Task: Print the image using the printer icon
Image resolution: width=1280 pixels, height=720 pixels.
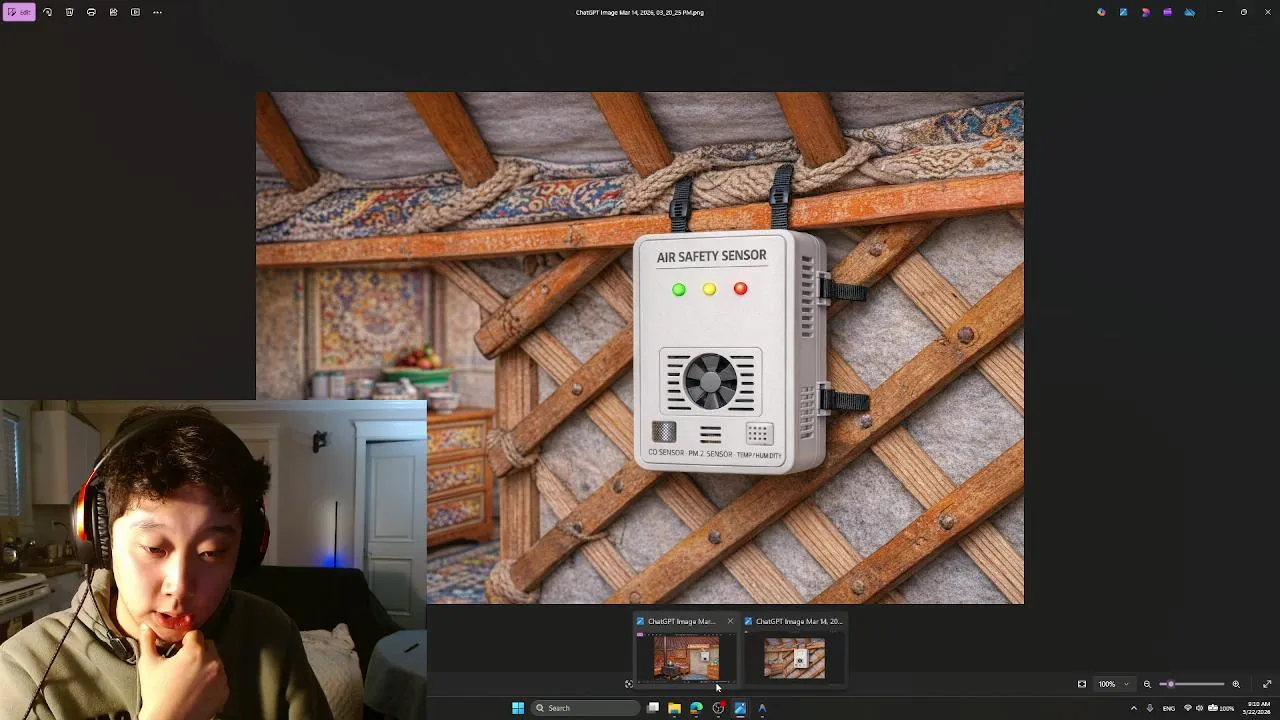Action: pyautogui.click(x=91, y=12)
